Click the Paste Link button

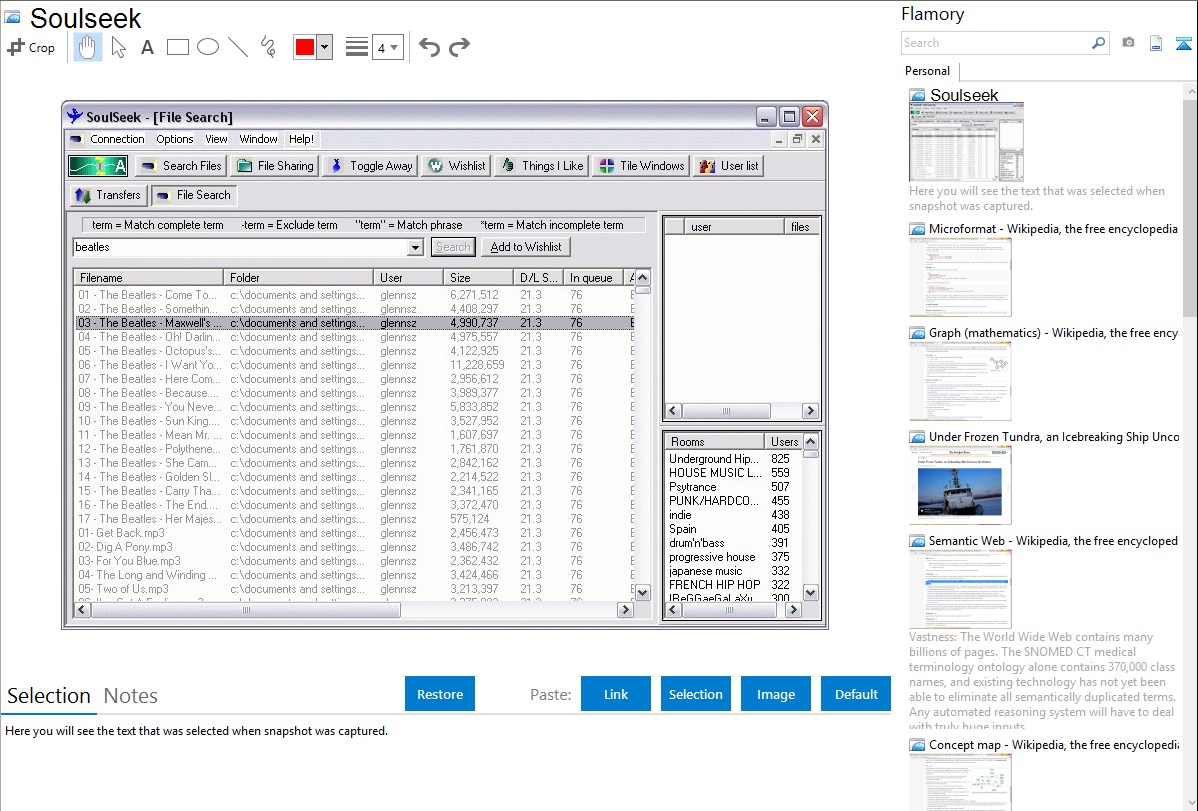click(x=616, y=694)
